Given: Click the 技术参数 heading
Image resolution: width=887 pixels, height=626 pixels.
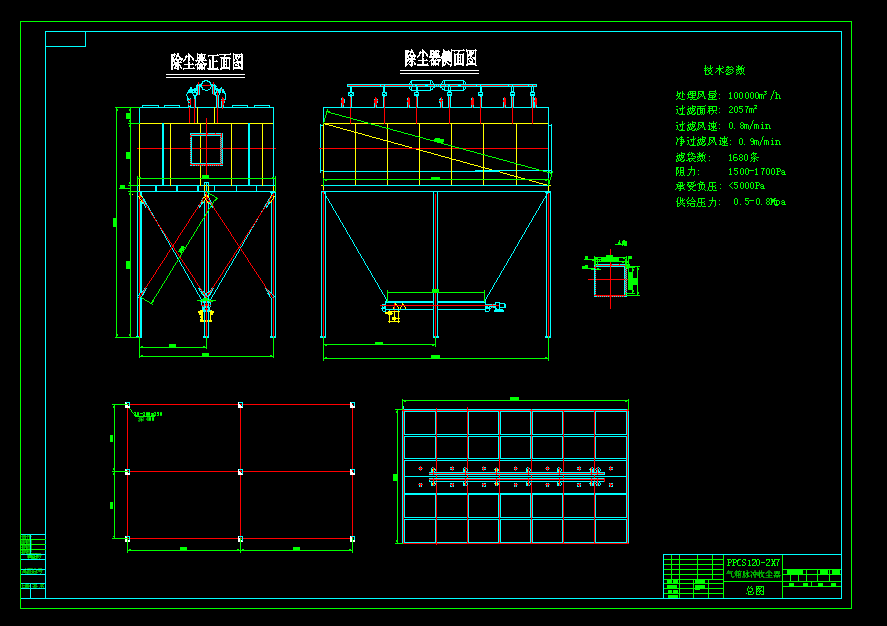Looking at the screenshot, I should [725, 70].
